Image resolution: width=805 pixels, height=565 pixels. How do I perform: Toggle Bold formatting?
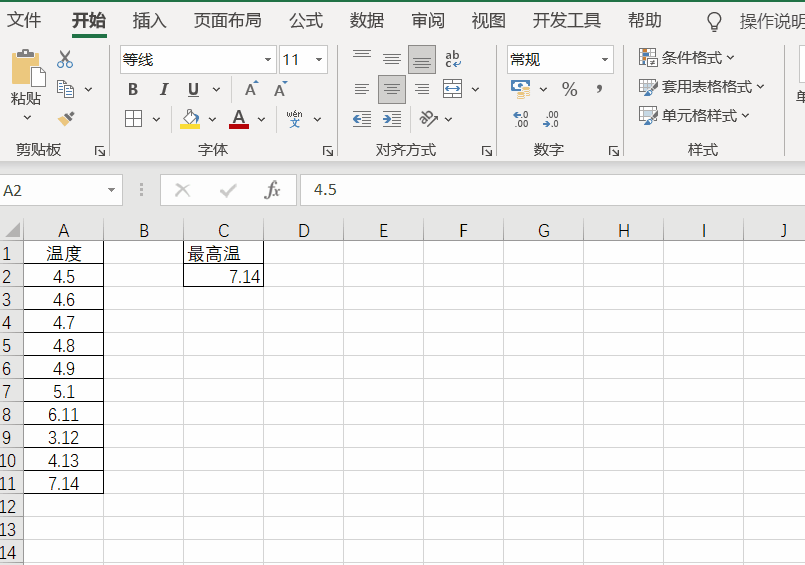[133, 89]
